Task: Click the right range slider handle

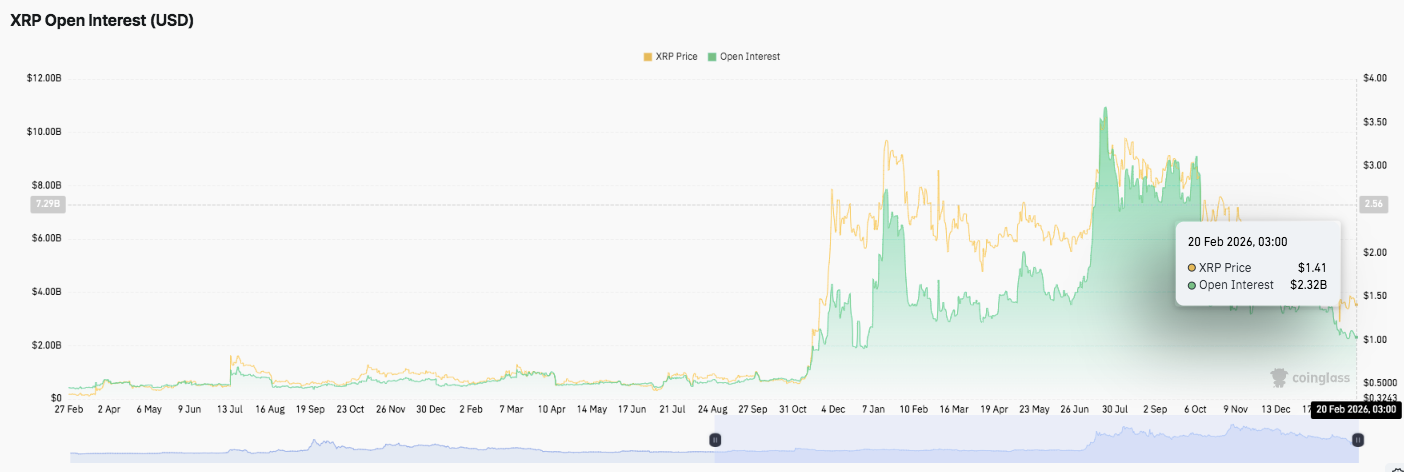Action: coord(1357,440)
